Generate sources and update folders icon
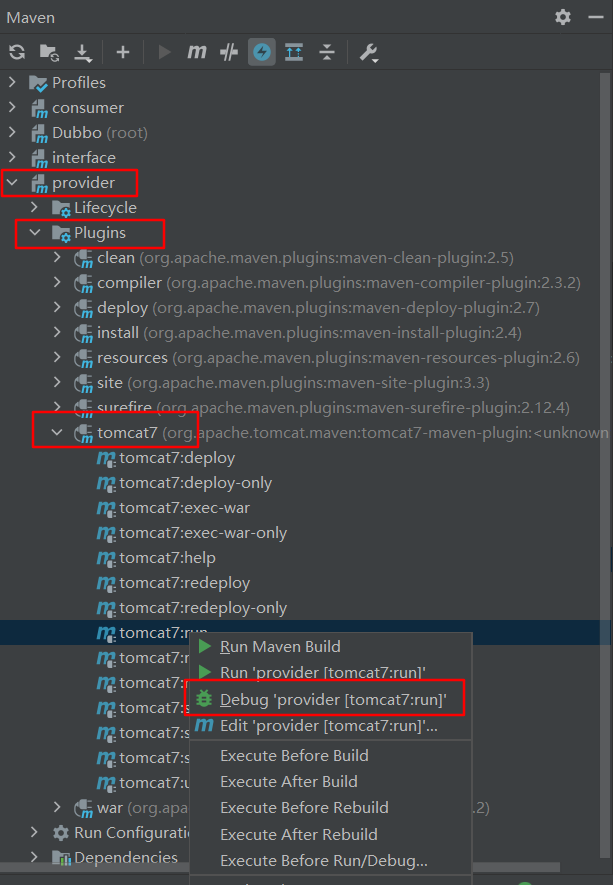613x885 pixels. pyautogui.click(x=50, y=52)
